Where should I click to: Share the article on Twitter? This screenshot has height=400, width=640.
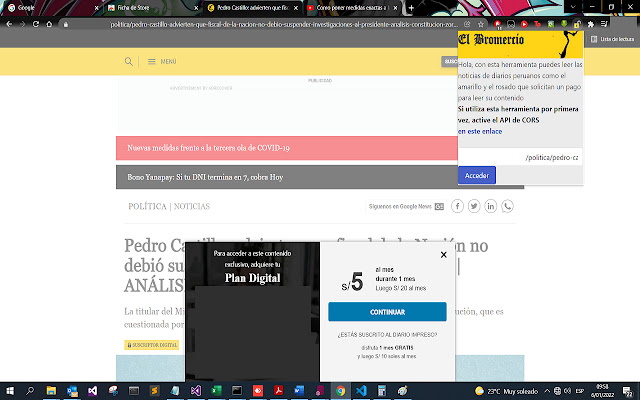[474, 206]
